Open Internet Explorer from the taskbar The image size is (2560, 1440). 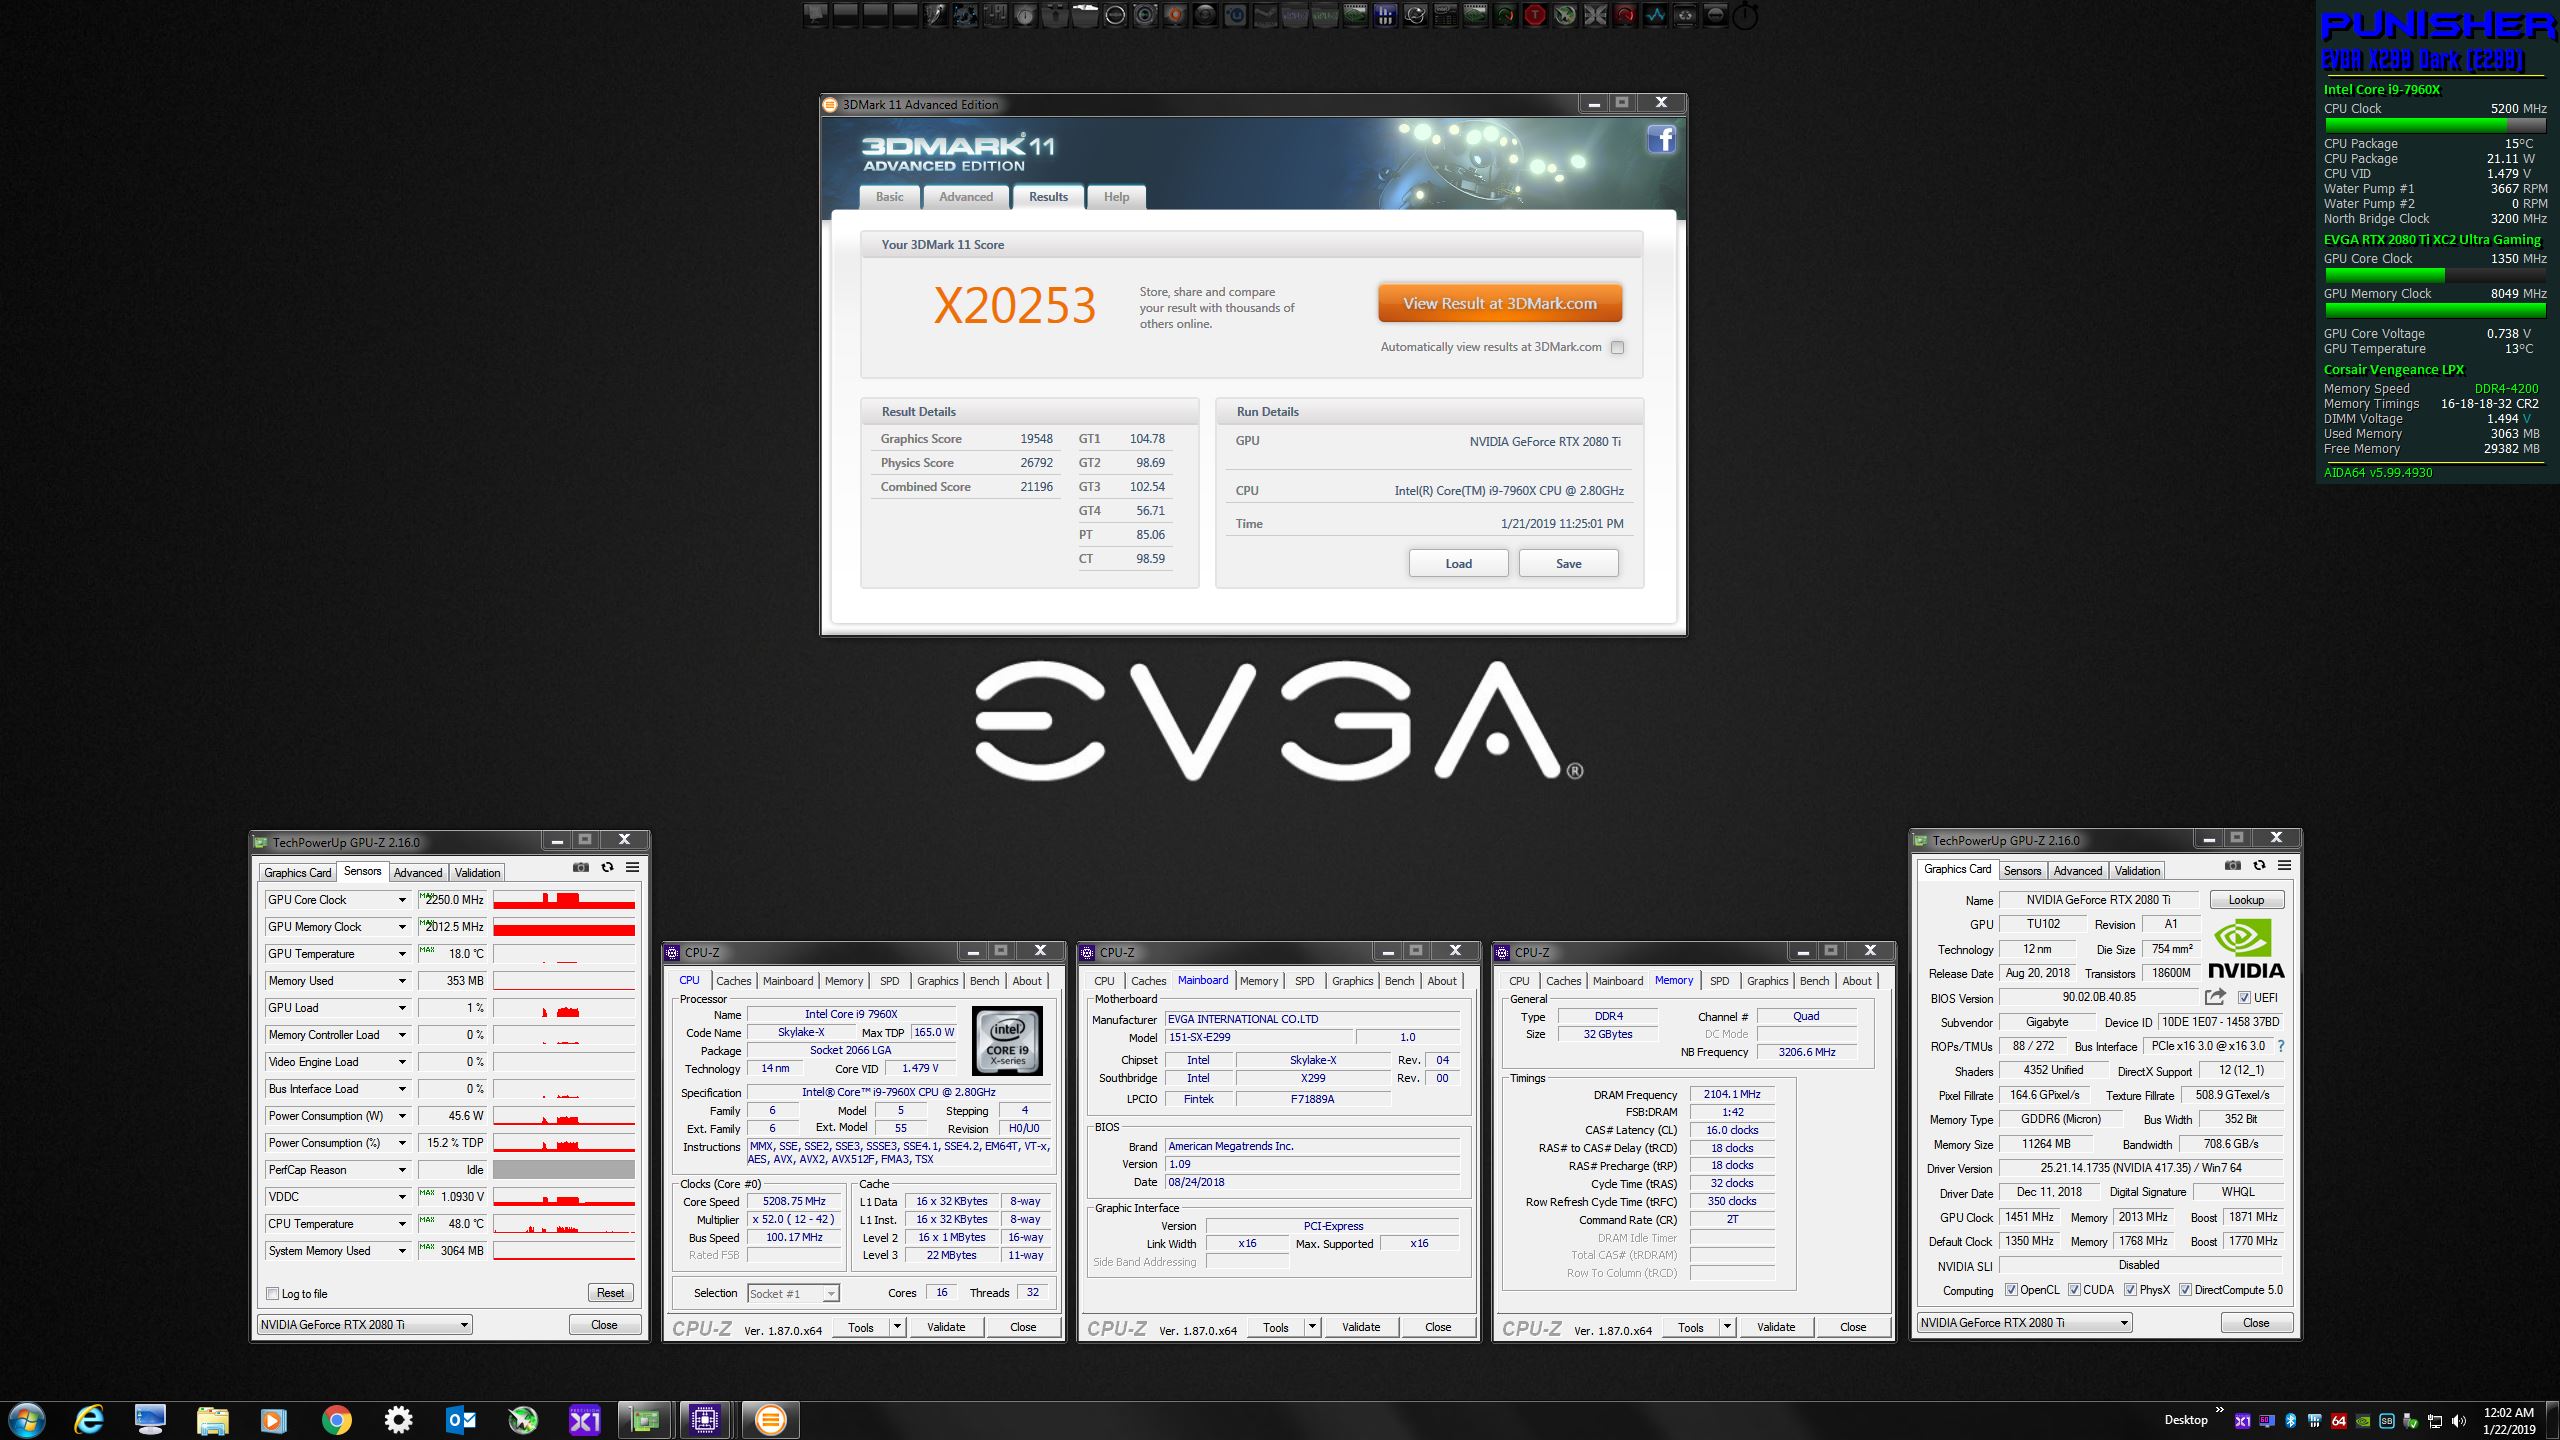(89, 1420)
